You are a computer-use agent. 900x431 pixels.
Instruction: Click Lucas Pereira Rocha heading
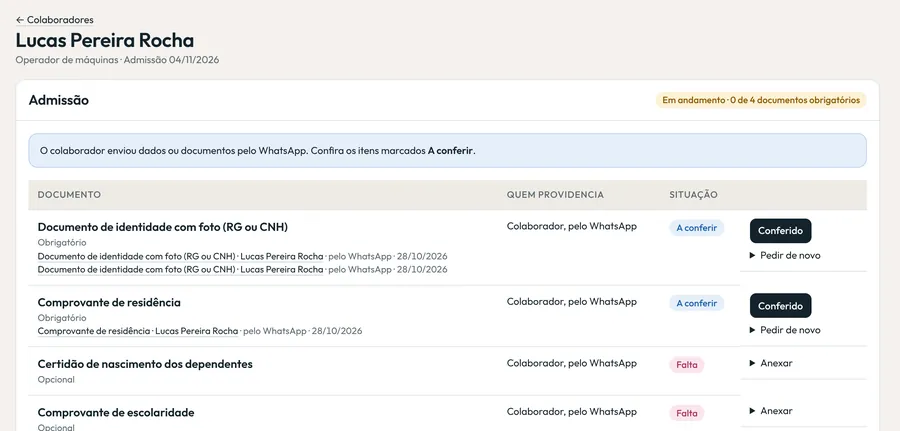pyautogui.click(x=104, y=41)
